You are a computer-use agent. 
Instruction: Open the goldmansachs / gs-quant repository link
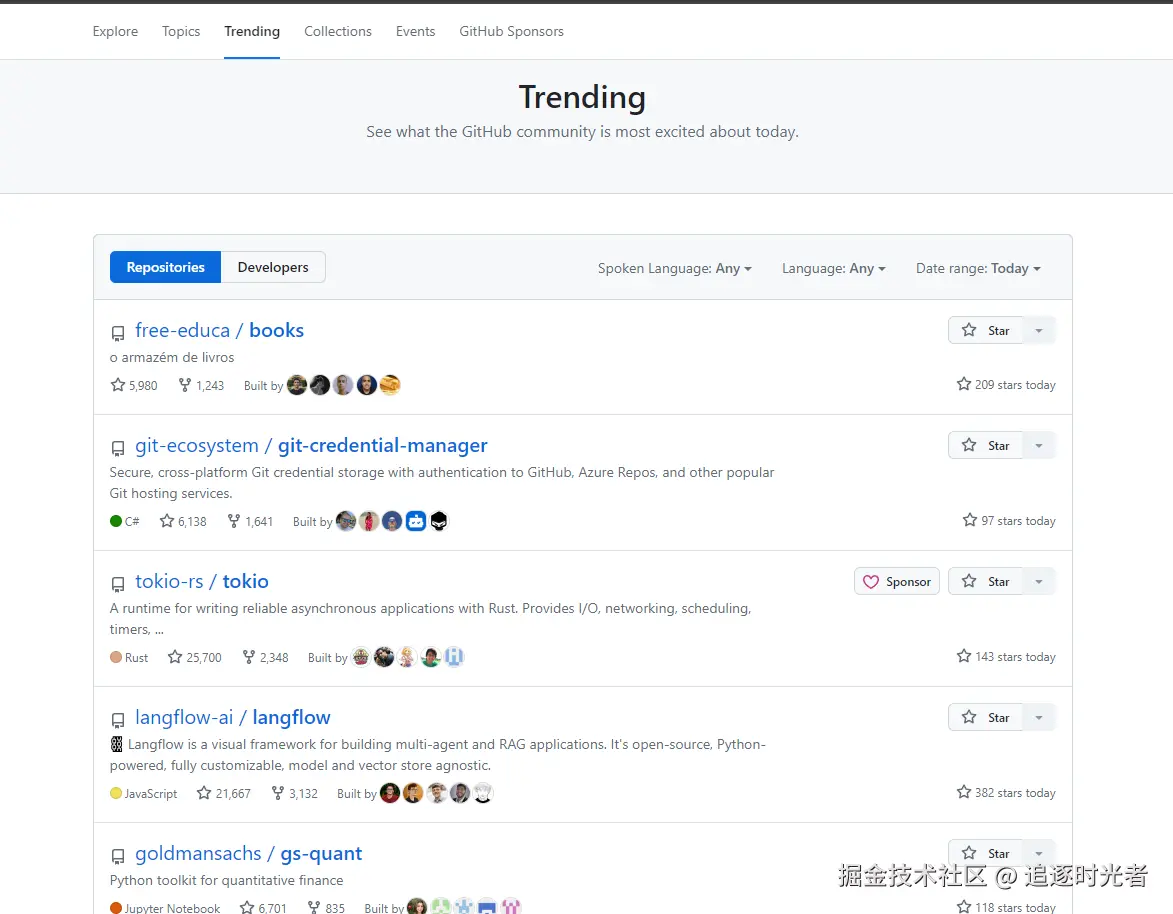pyautogui.click(x=248, y=853)
